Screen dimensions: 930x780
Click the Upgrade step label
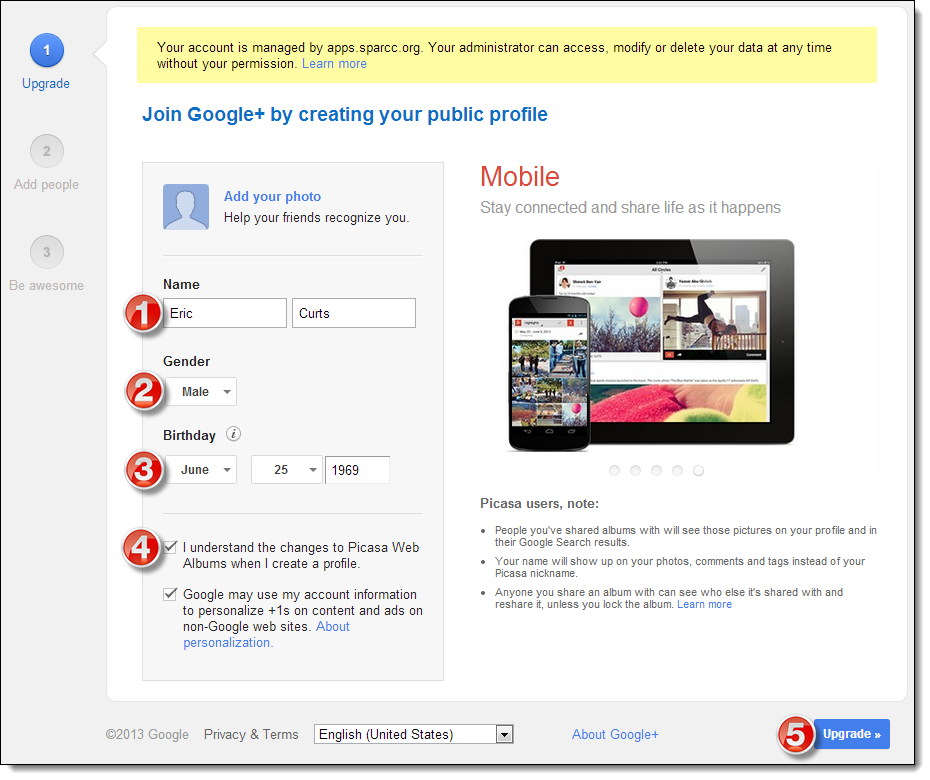point(46,84)
